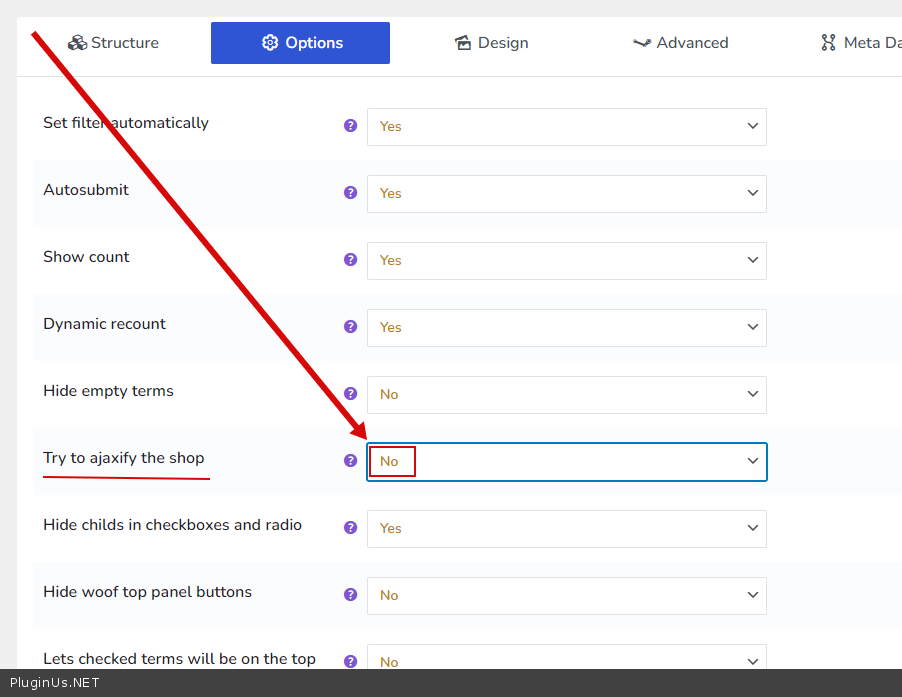Image resolution: width=902 pixels, height=697 pixels.
Task: Click help icon for Try to ajaxify the shop
Action: coord(350,461)
